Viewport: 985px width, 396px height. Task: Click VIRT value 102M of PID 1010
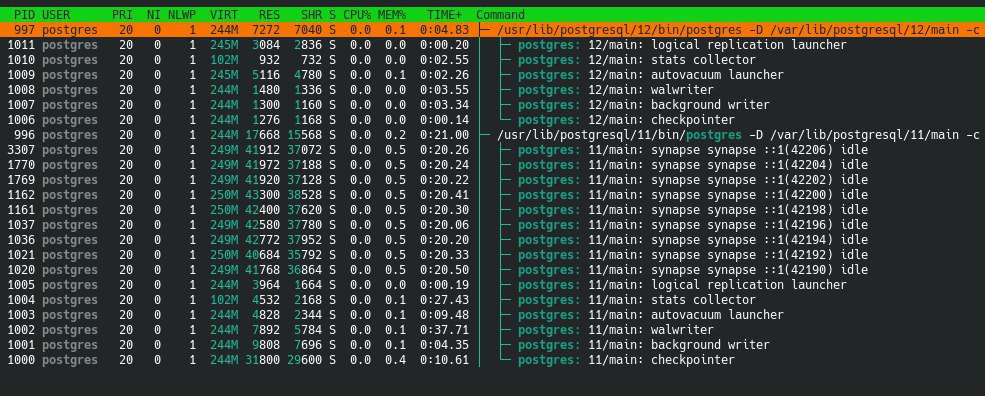pos(224,60)
